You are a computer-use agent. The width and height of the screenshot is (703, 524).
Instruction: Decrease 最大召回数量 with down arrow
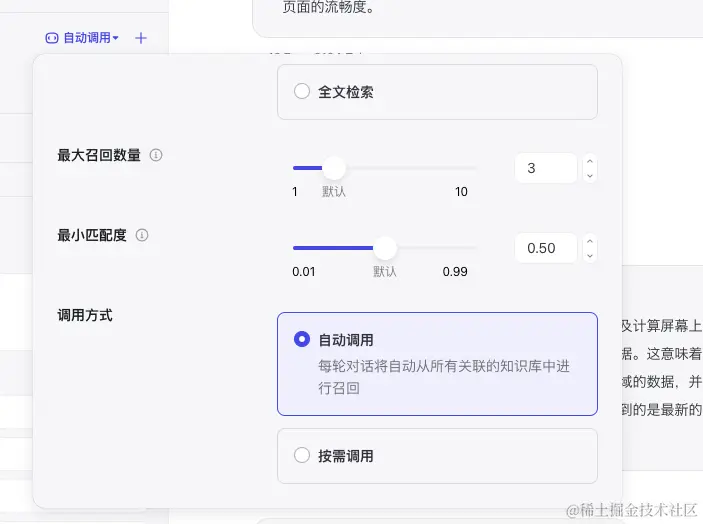click(x=590, y=176)
